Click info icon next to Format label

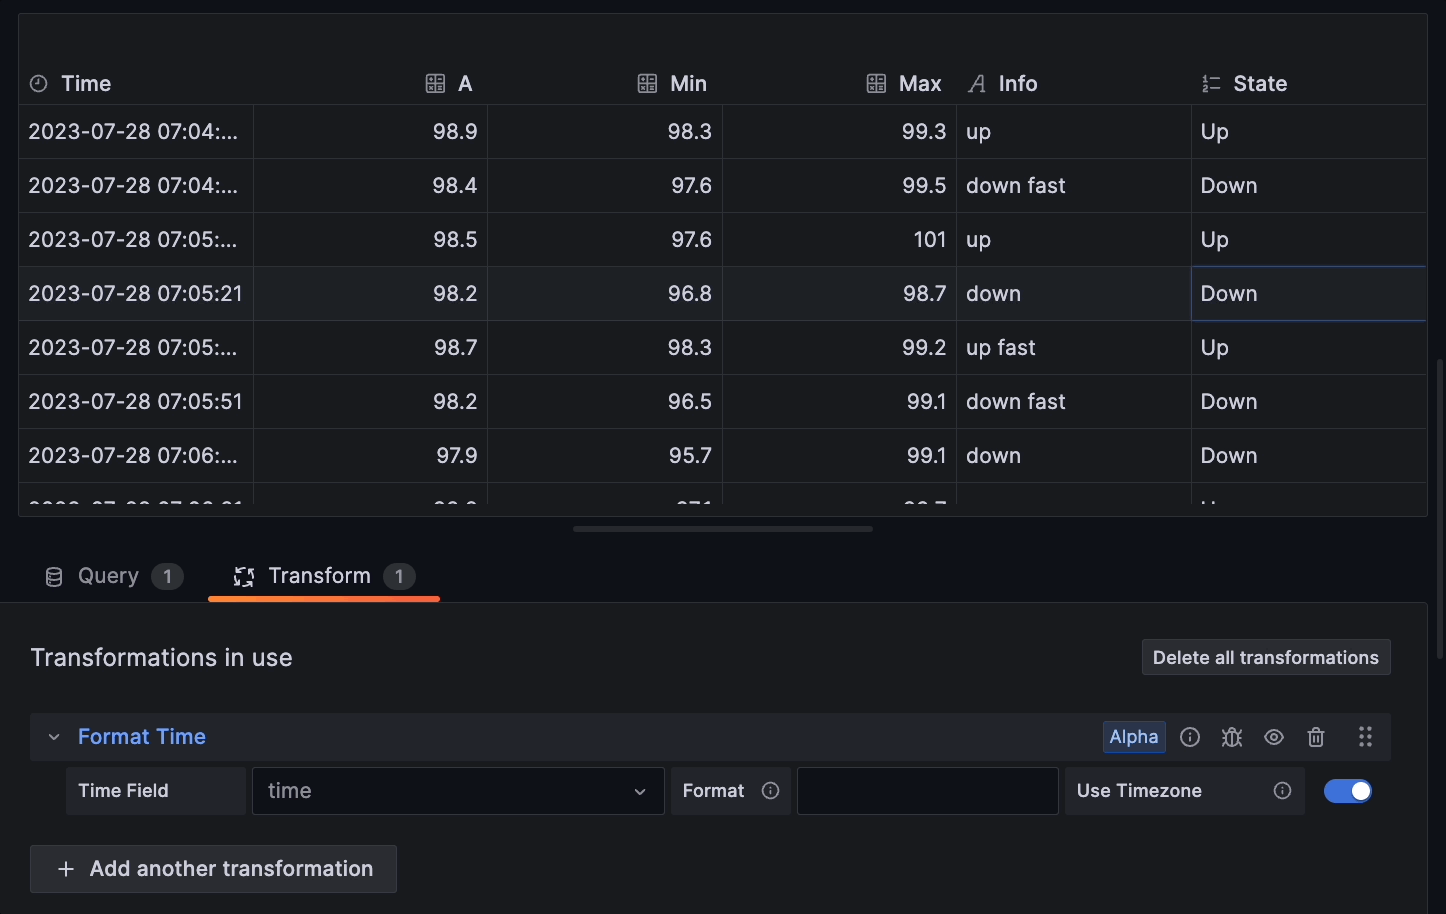[x=770, y=791]
